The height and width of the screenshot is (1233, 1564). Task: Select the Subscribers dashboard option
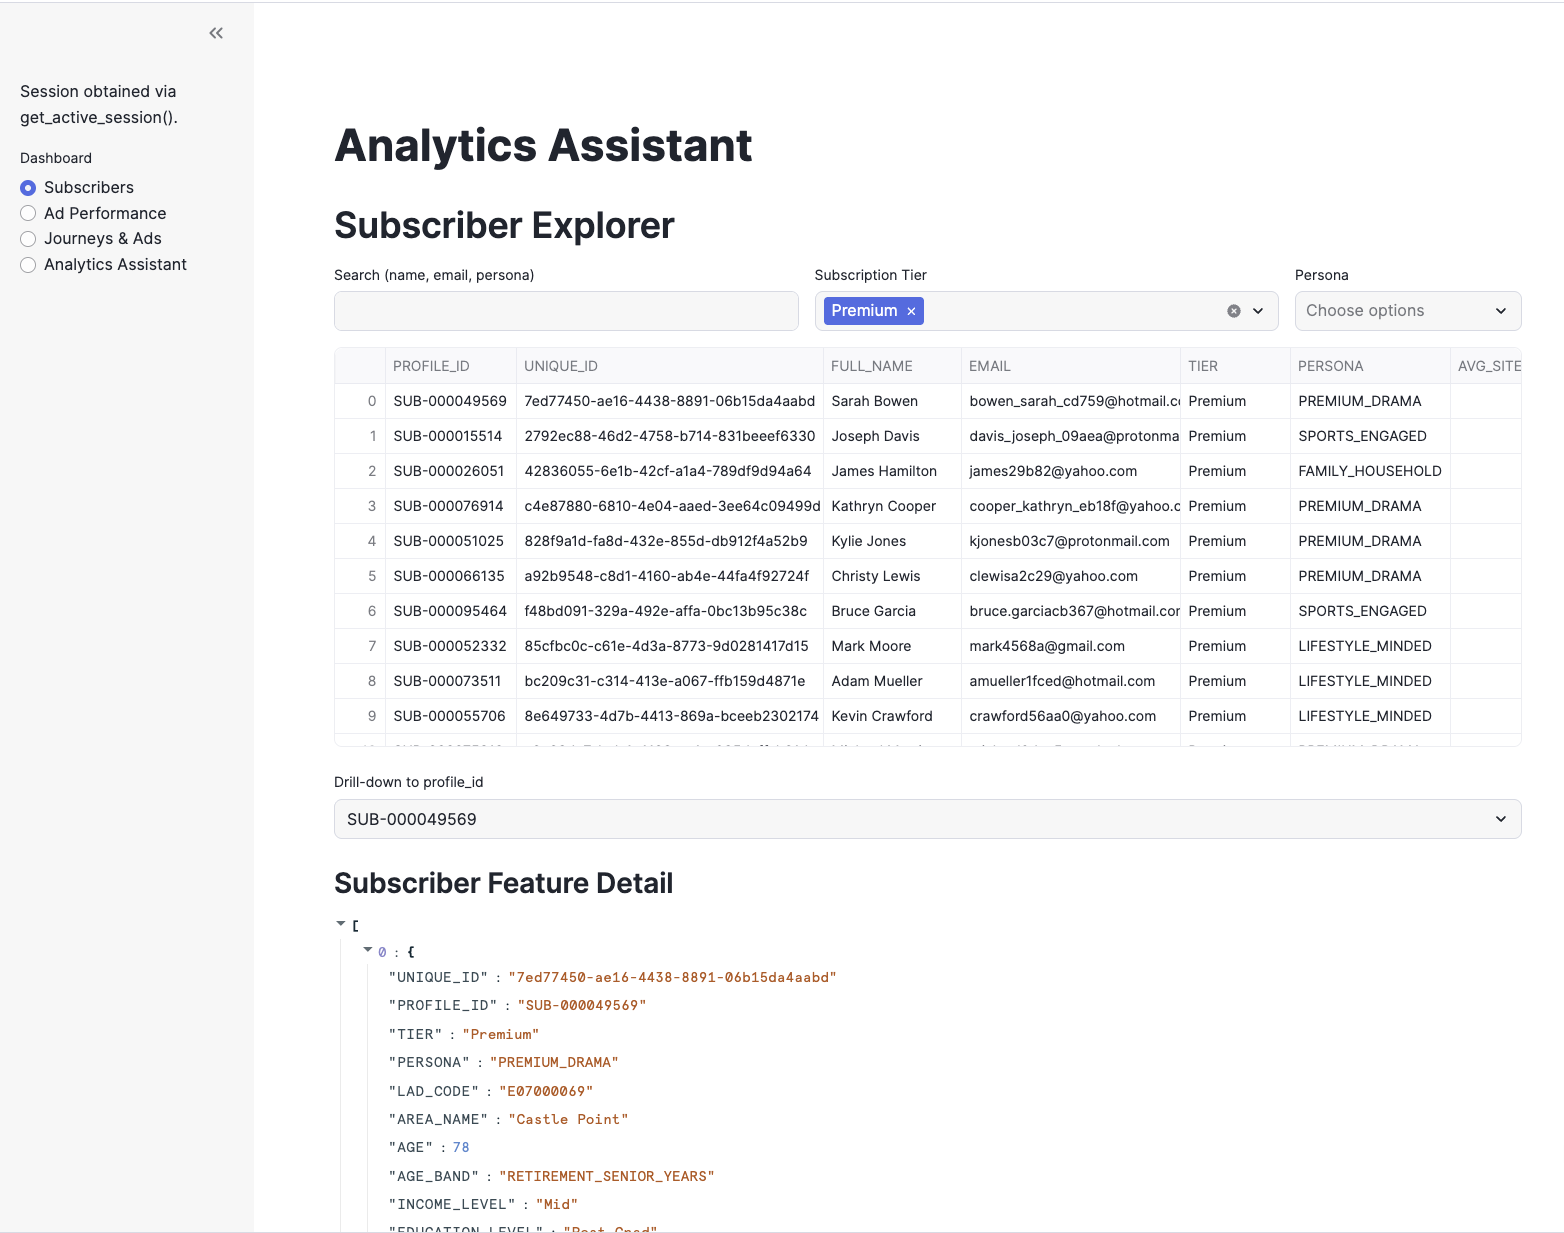pos(28,188)
